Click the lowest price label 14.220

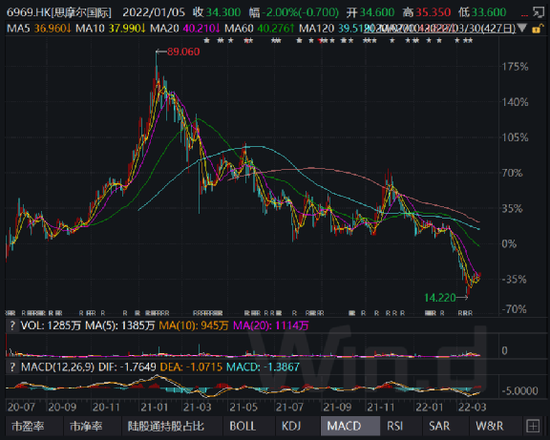pos(440,298)
